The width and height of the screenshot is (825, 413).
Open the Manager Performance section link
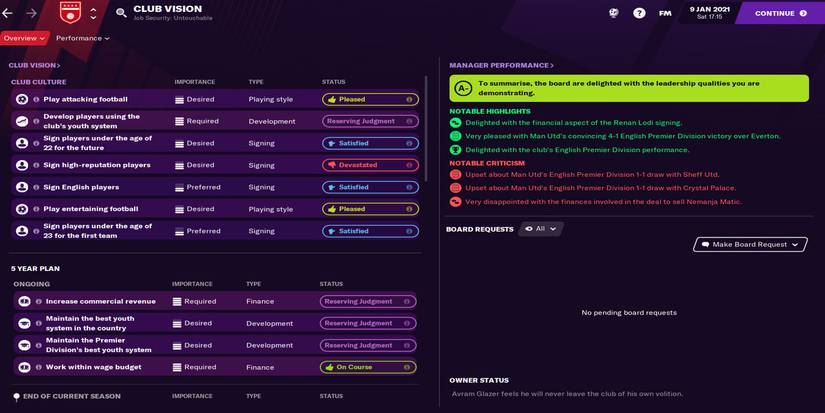pos(501,65)
